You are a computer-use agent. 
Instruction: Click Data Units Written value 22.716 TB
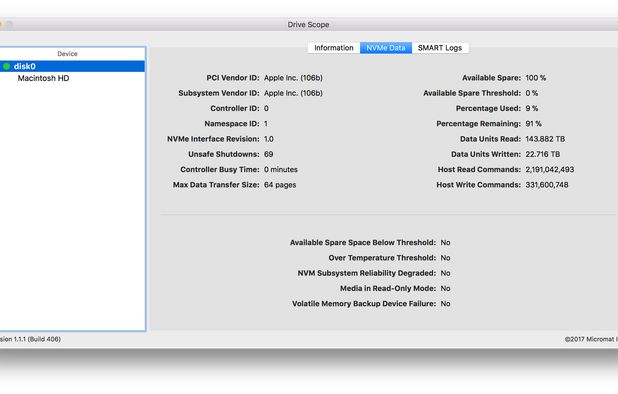click(x=543, y=154)
